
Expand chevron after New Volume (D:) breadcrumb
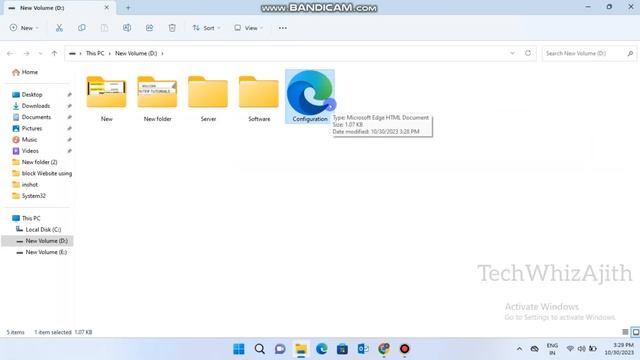coord(162,53)
